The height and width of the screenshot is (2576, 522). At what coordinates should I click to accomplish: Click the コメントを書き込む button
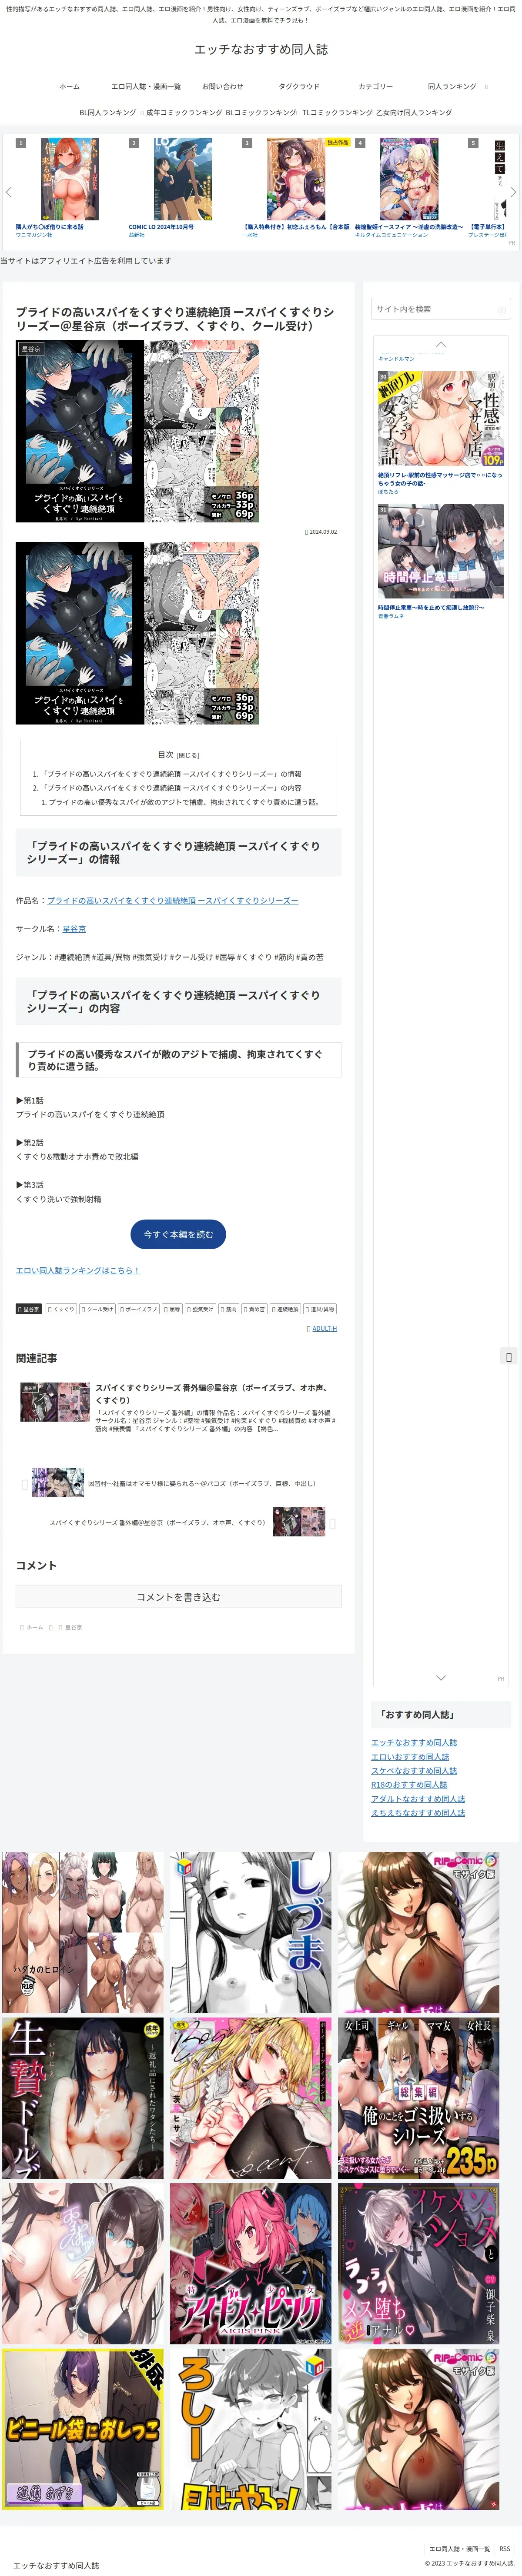pos(178,1597)
